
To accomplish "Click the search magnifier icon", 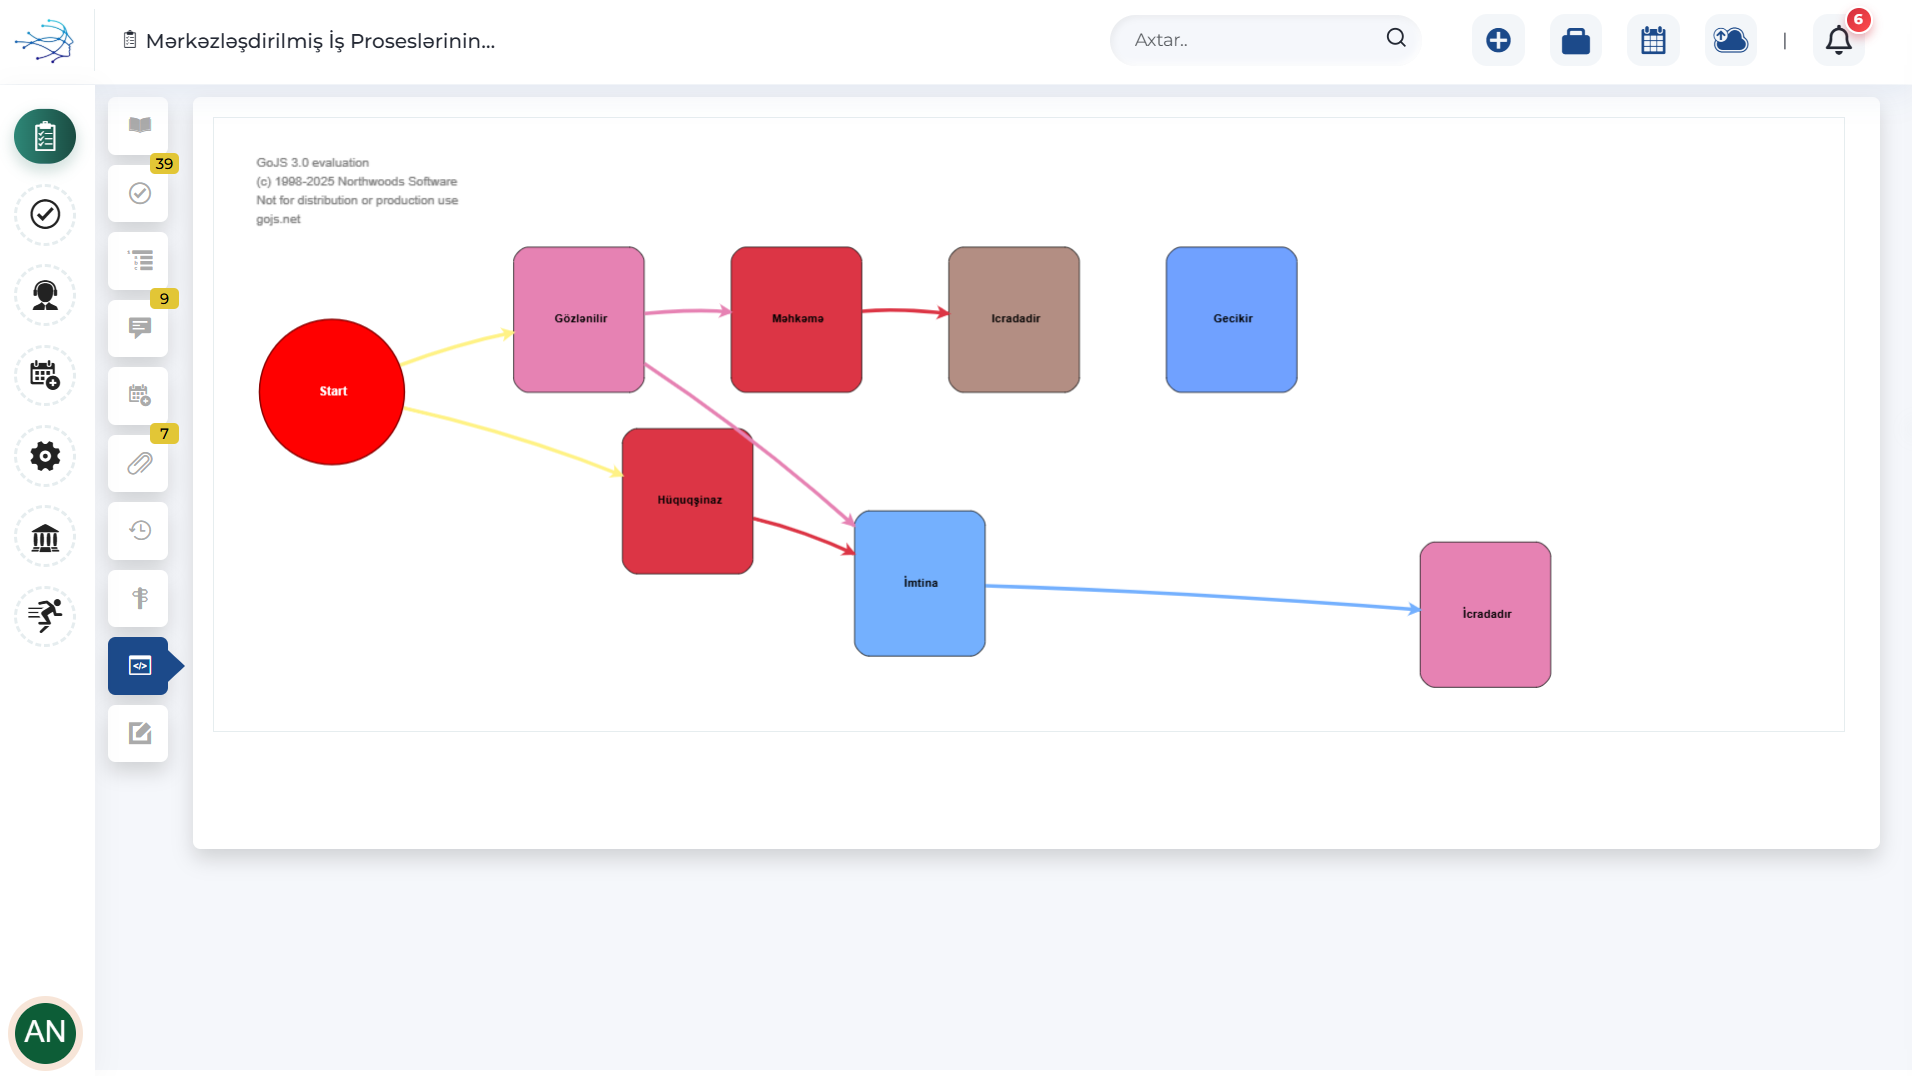I will 1396,38.
